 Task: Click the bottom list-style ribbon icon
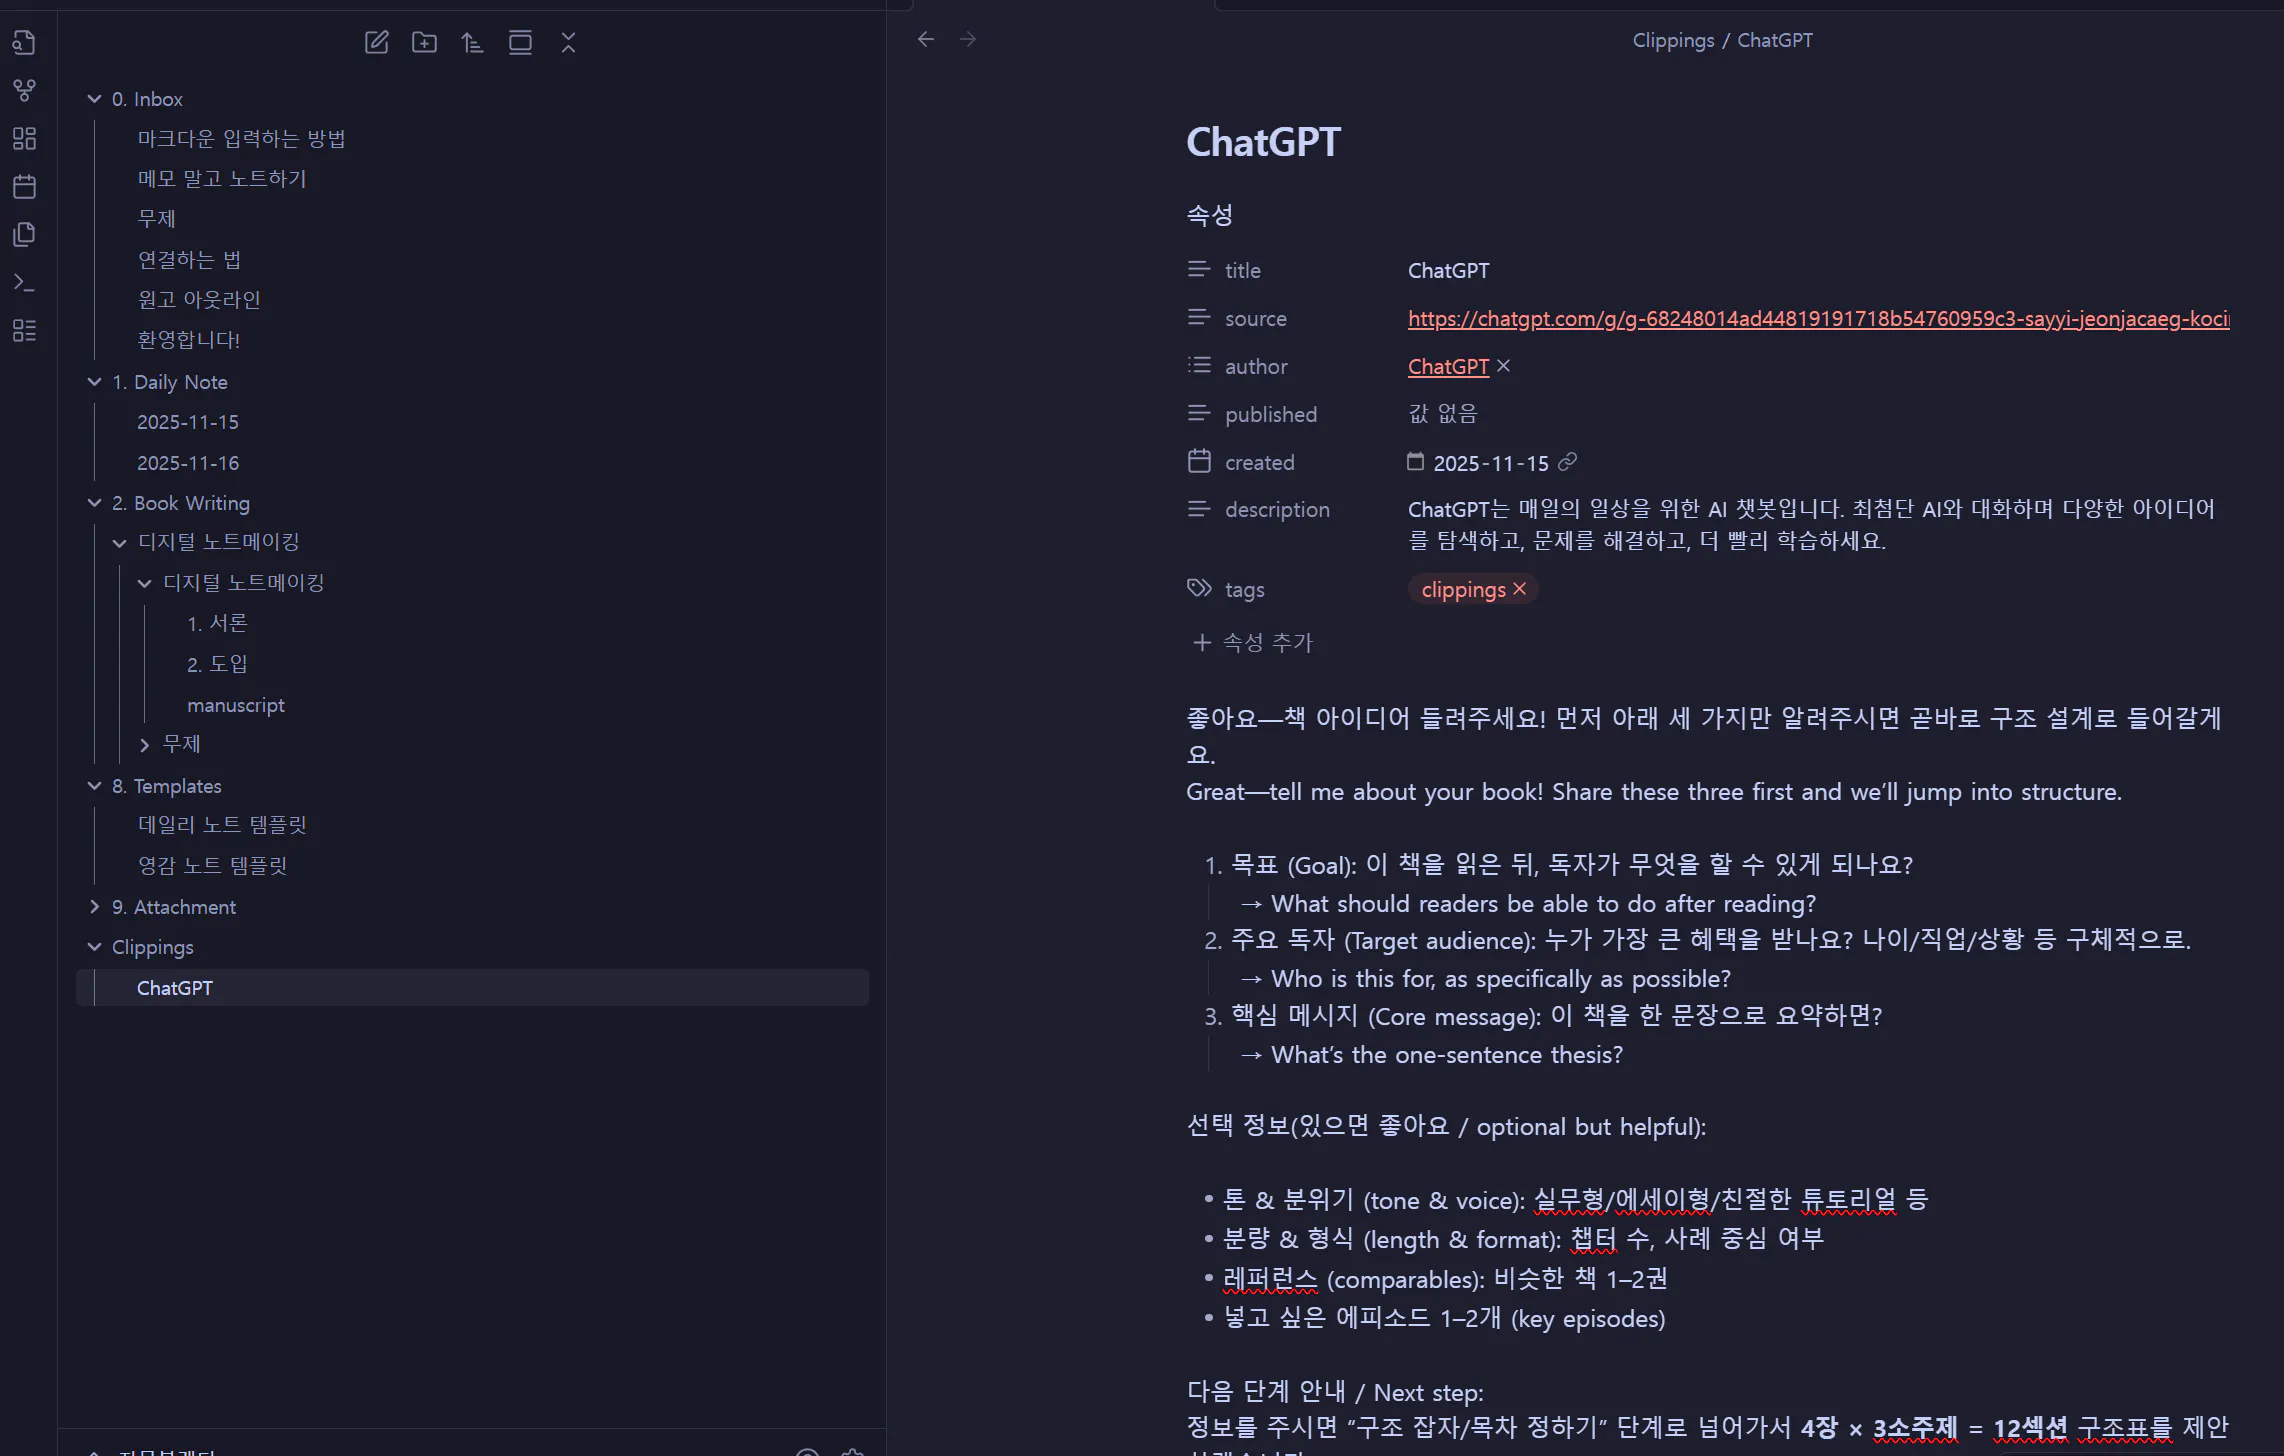point(24,330)
